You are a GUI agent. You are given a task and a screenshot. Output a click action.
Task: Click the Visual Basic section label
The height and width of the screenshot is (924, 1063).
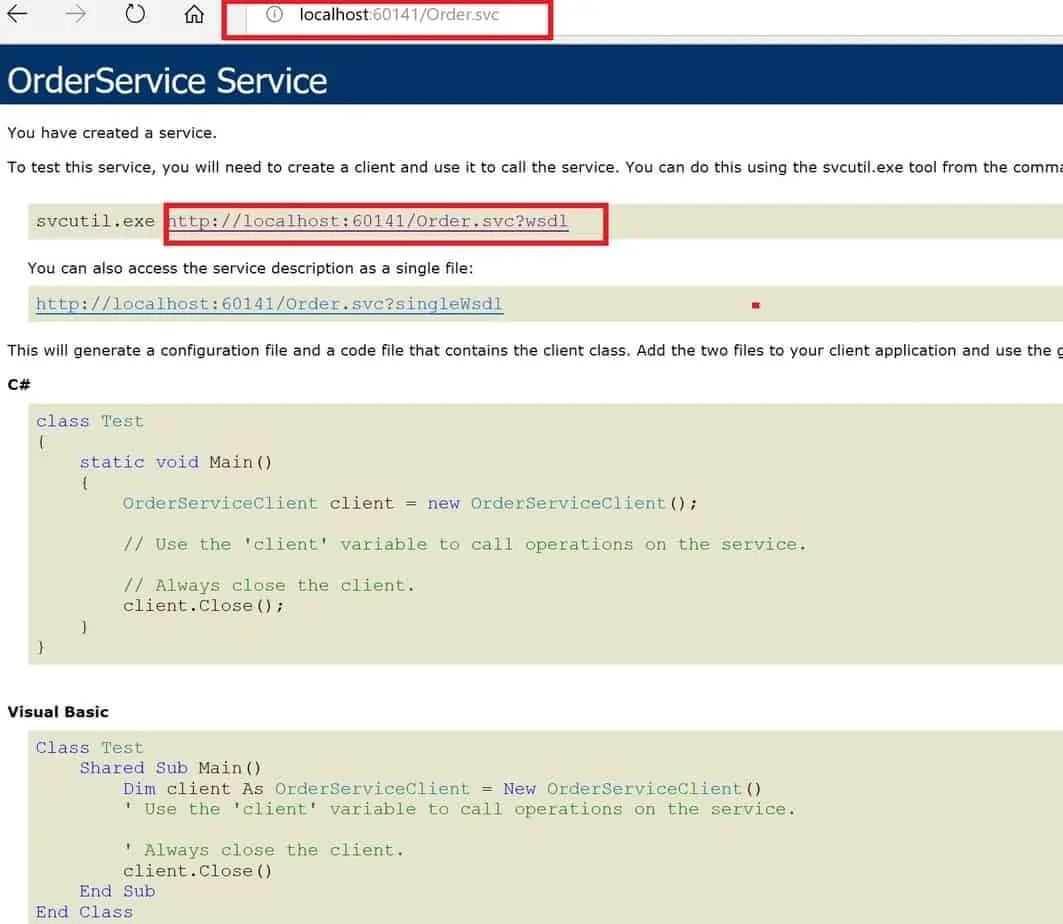(x=58, y=711)
